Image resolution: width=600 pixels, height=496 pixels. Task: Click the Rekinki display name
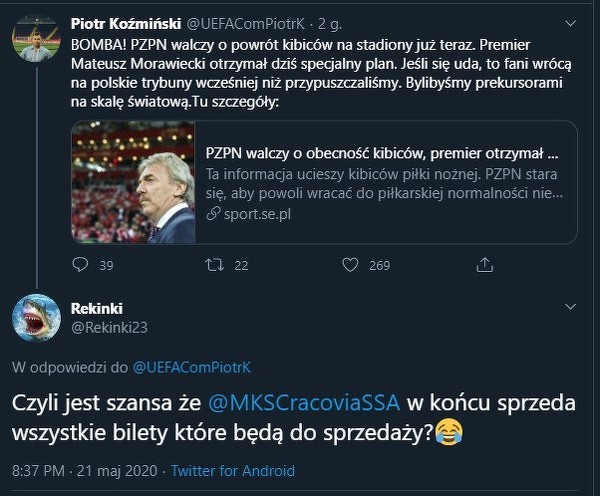pyautogui.click(x=98, y=309)
